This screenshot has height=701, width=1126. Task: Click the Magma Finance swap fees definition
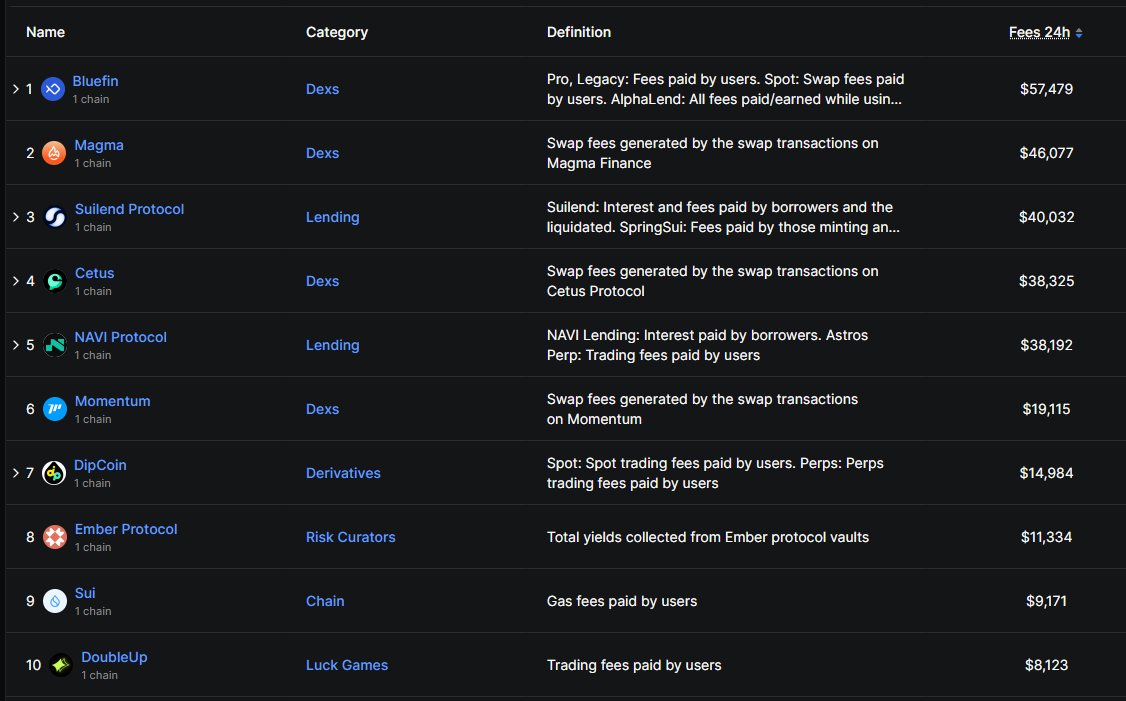(712, 153)
